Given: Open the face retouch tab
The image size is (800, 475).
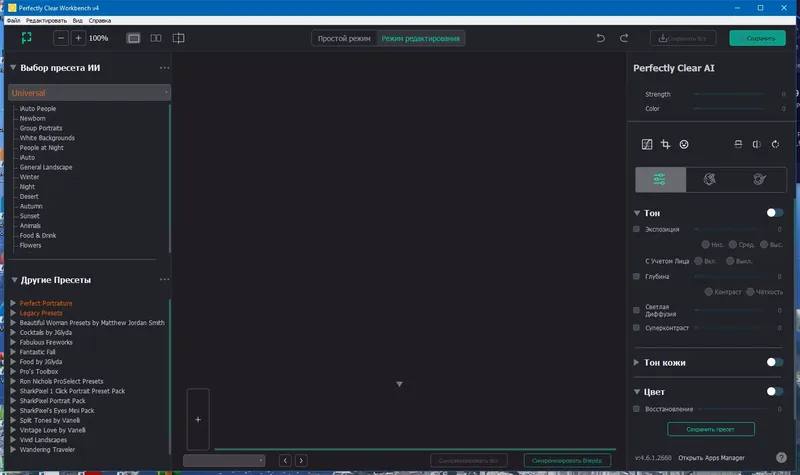Looking at the screenshot, I should 710,180.
